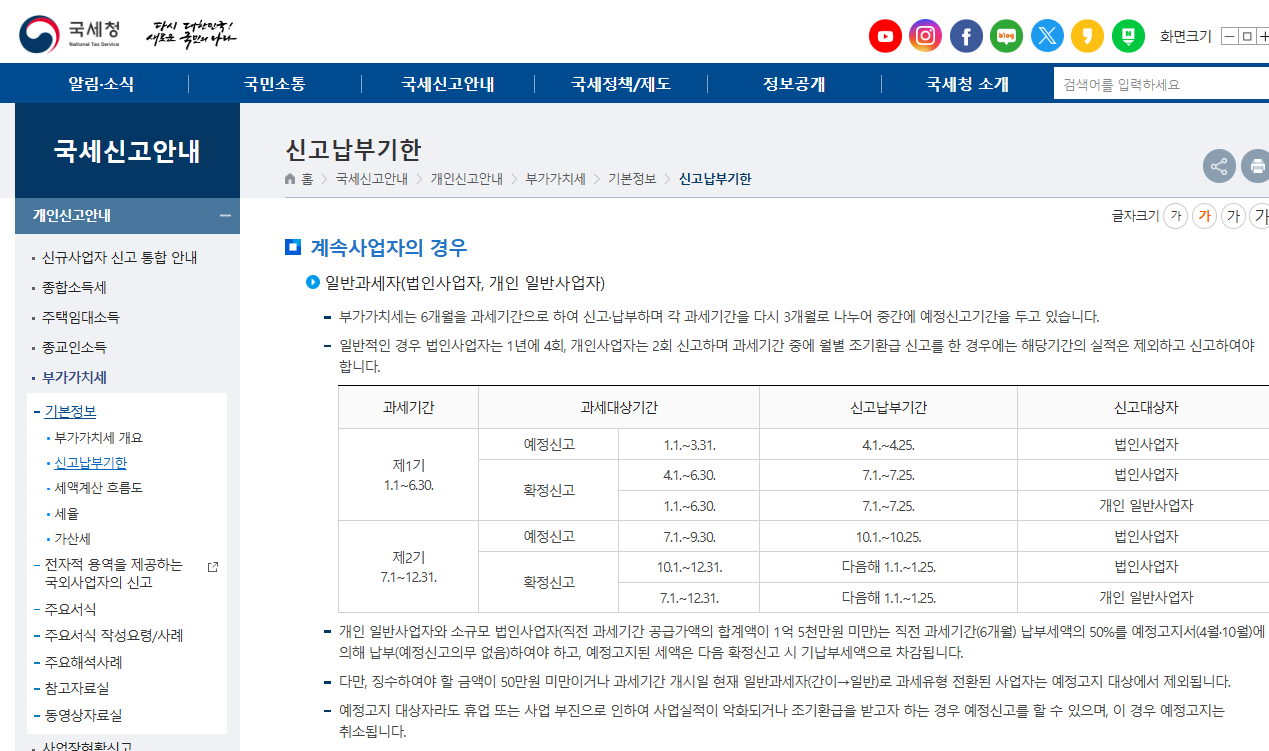This screenshot has width=1269, height=751.
Task: Open the 국민소통 main menu
Action: pos(275,84)
